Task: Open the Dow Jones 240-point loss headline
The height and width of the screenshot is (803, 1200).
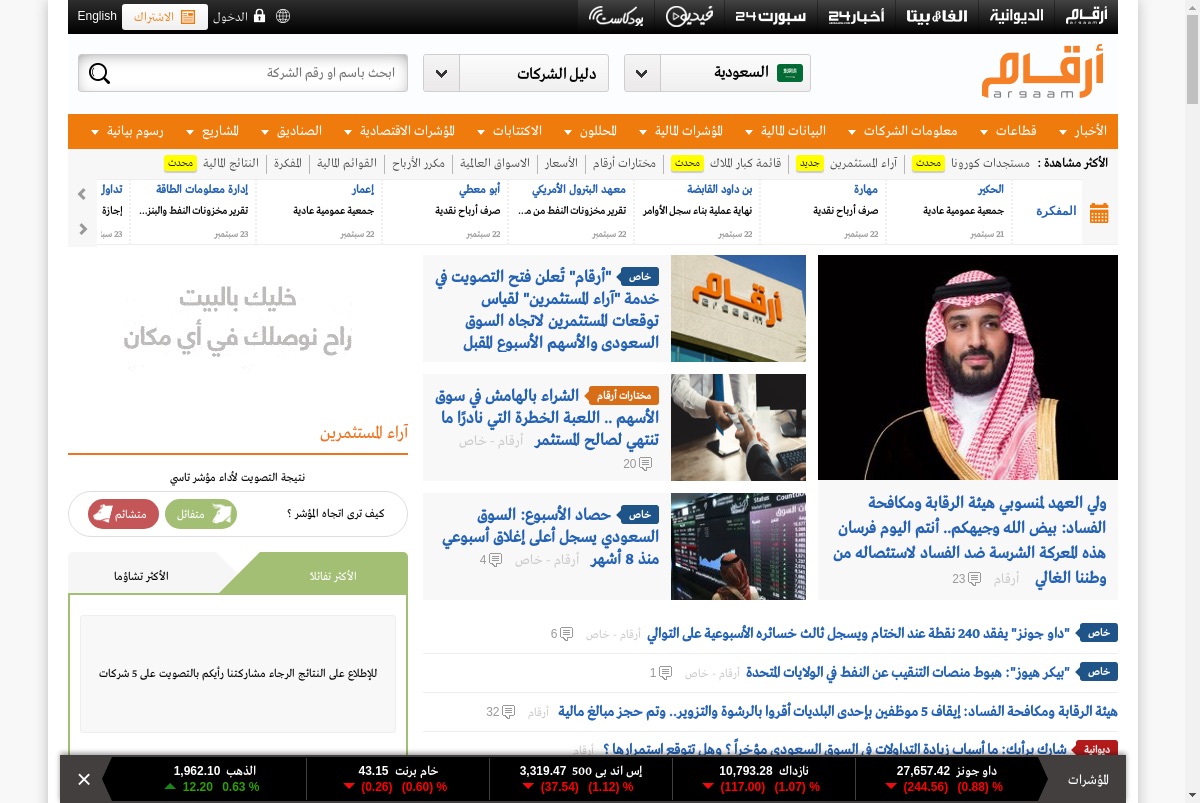Action: 858,633
